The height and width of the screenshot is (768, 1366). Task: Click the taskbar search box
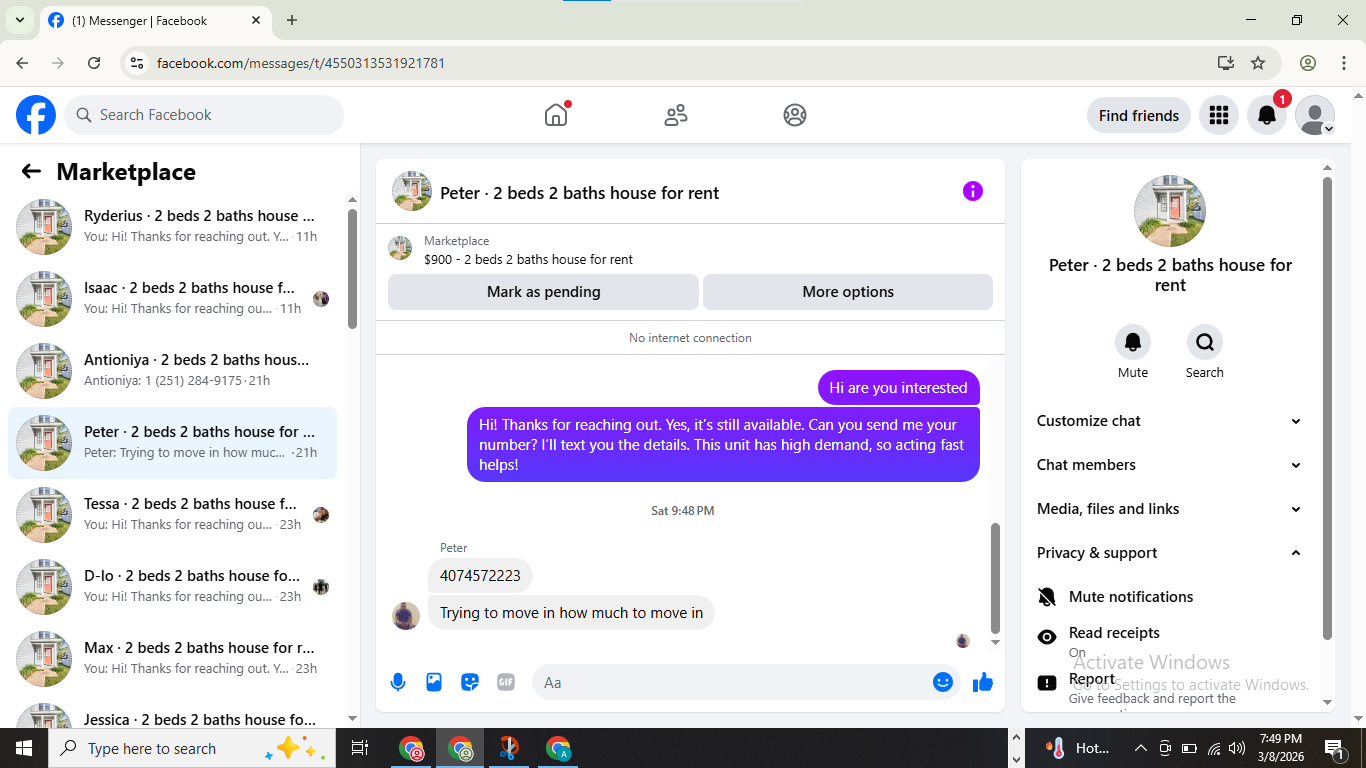click(190, 748)
